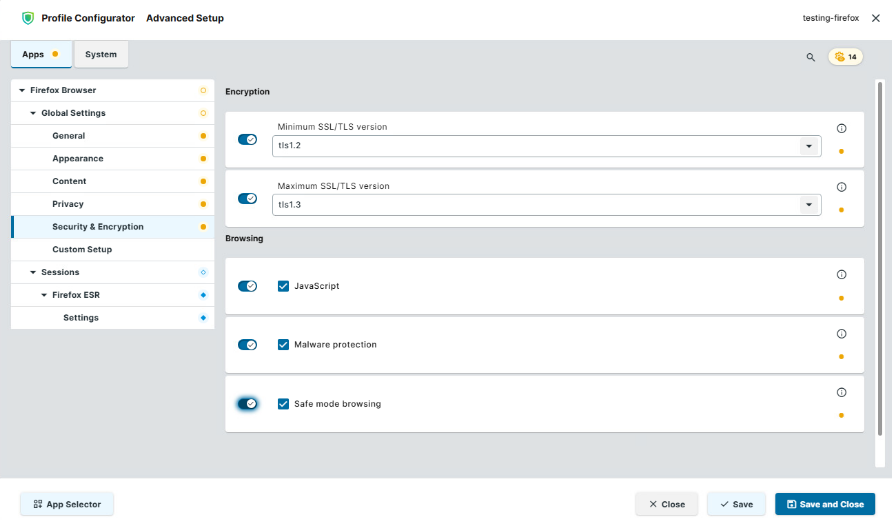892x523 pixels.
Task: Click the vertical scrollbar in settings panel
Action: point(880,259)
